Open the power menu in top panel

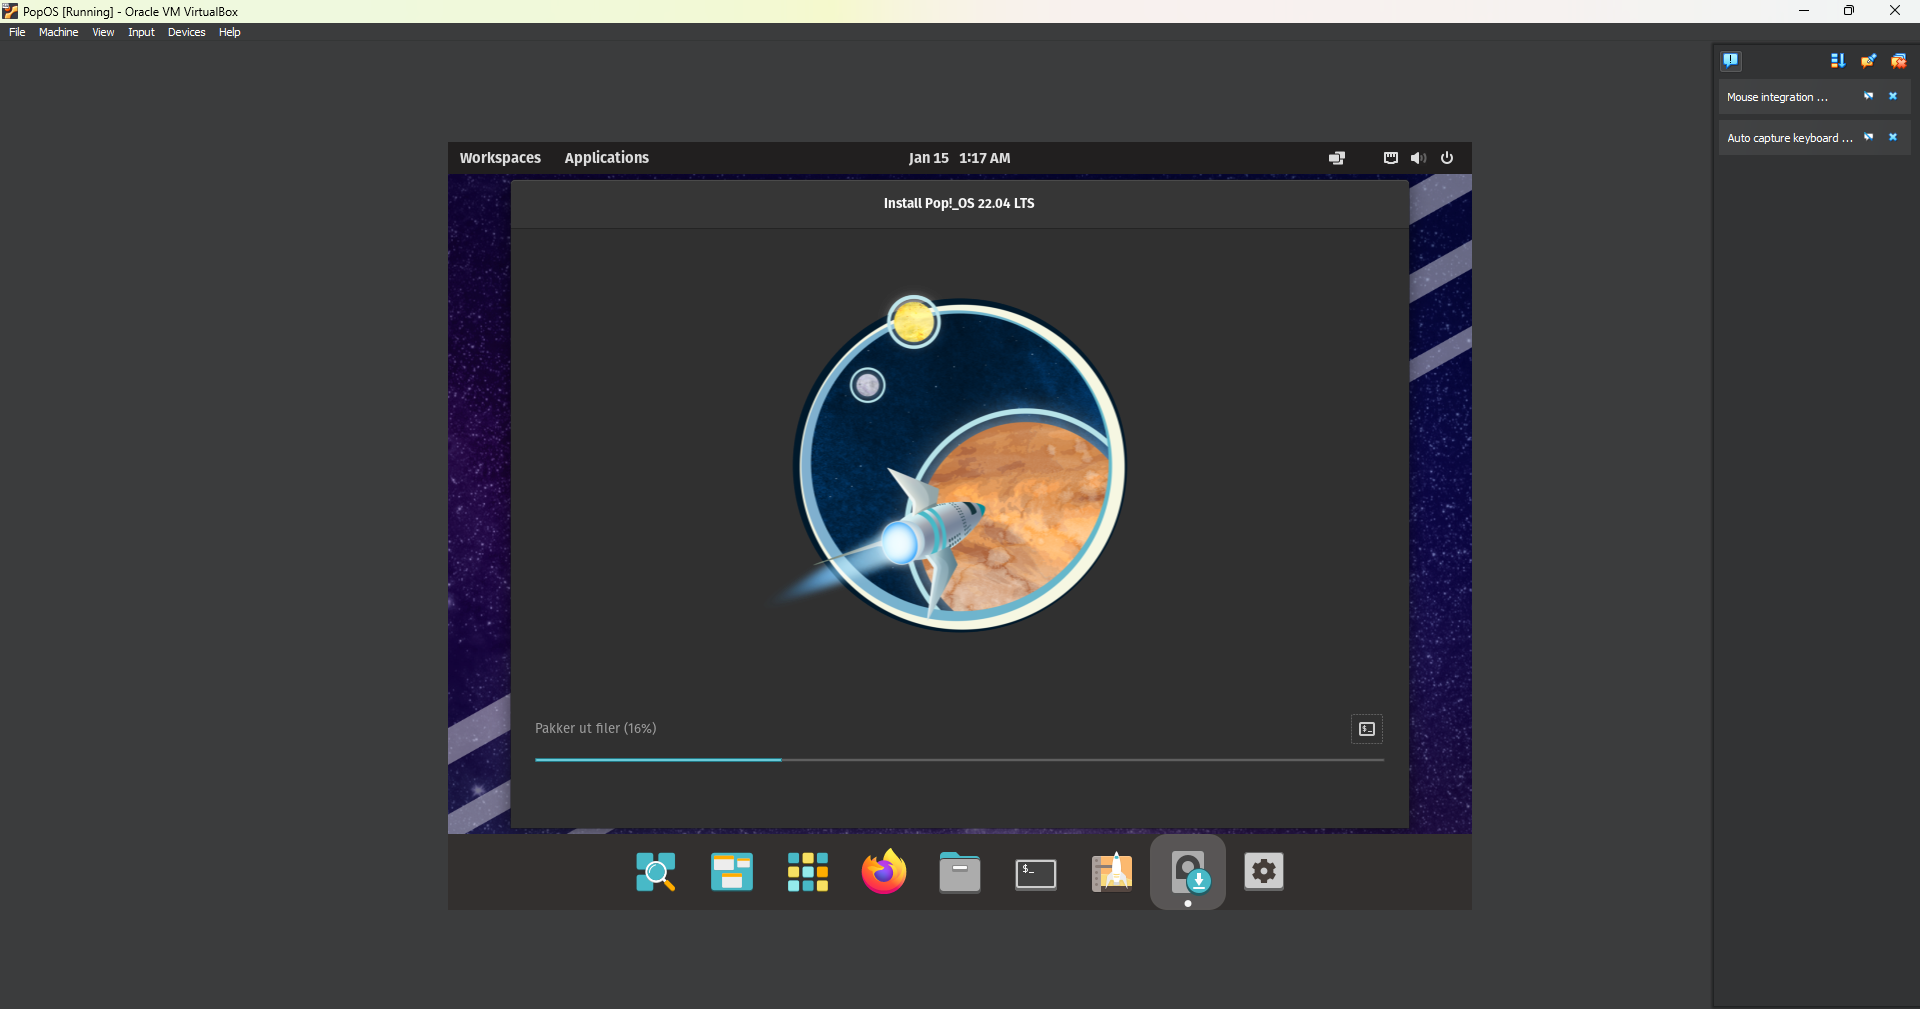point(1447,158)
